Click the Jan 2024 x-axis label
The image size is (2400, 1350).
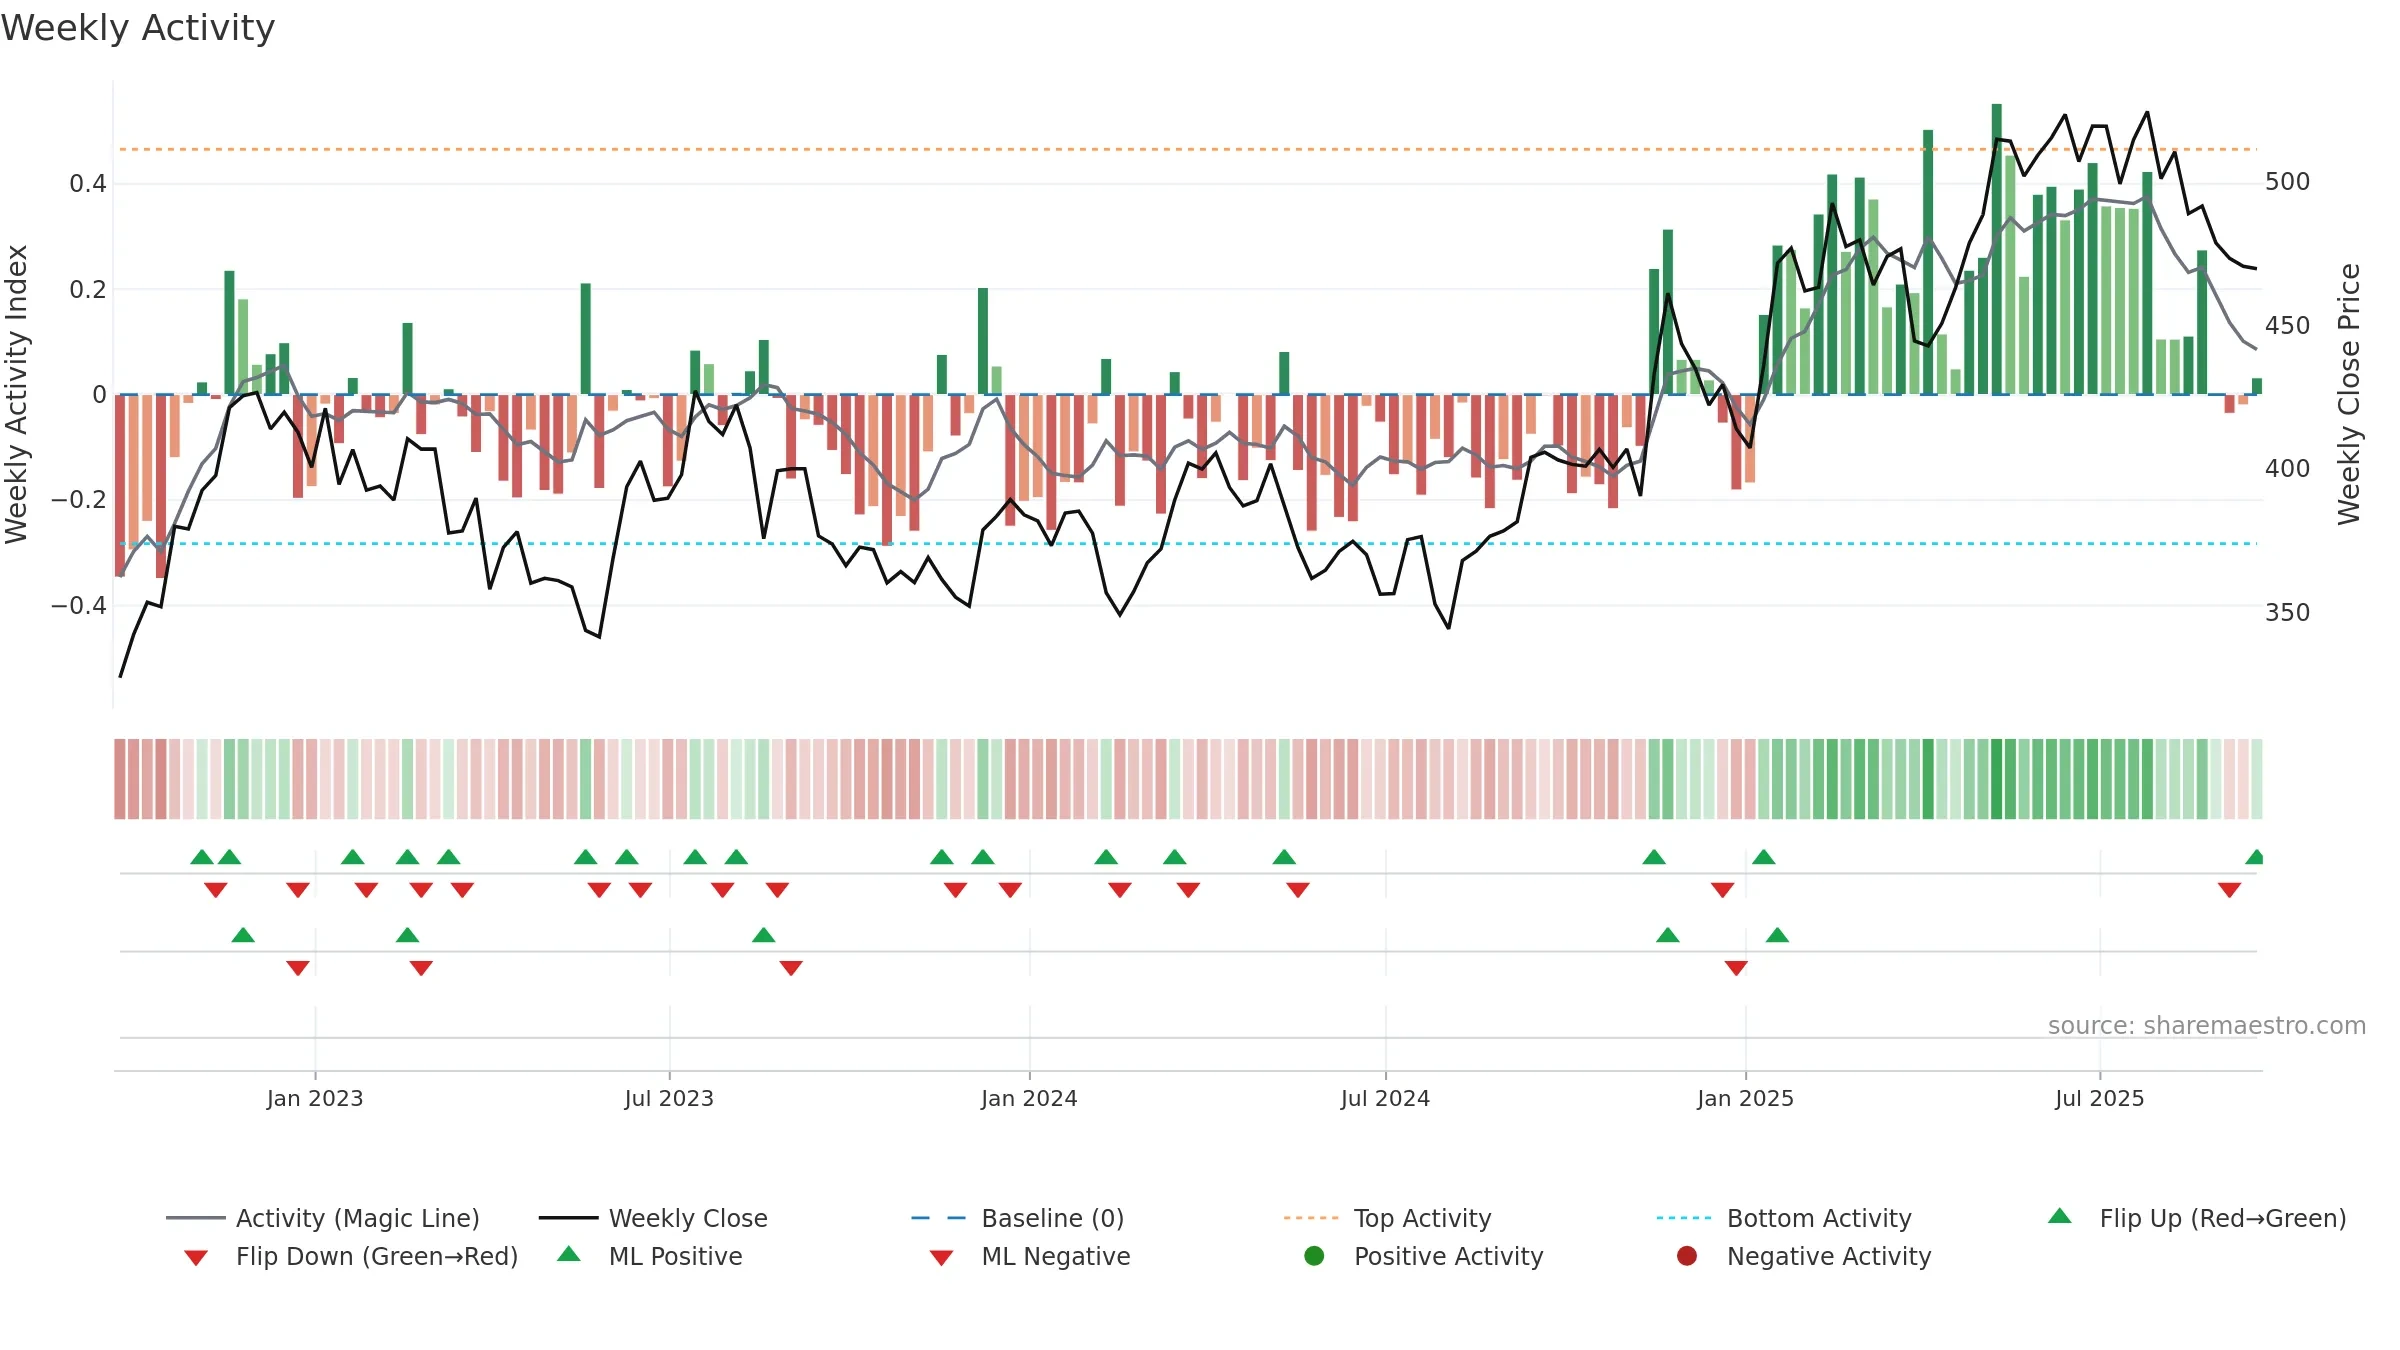click(1029, 1098)
